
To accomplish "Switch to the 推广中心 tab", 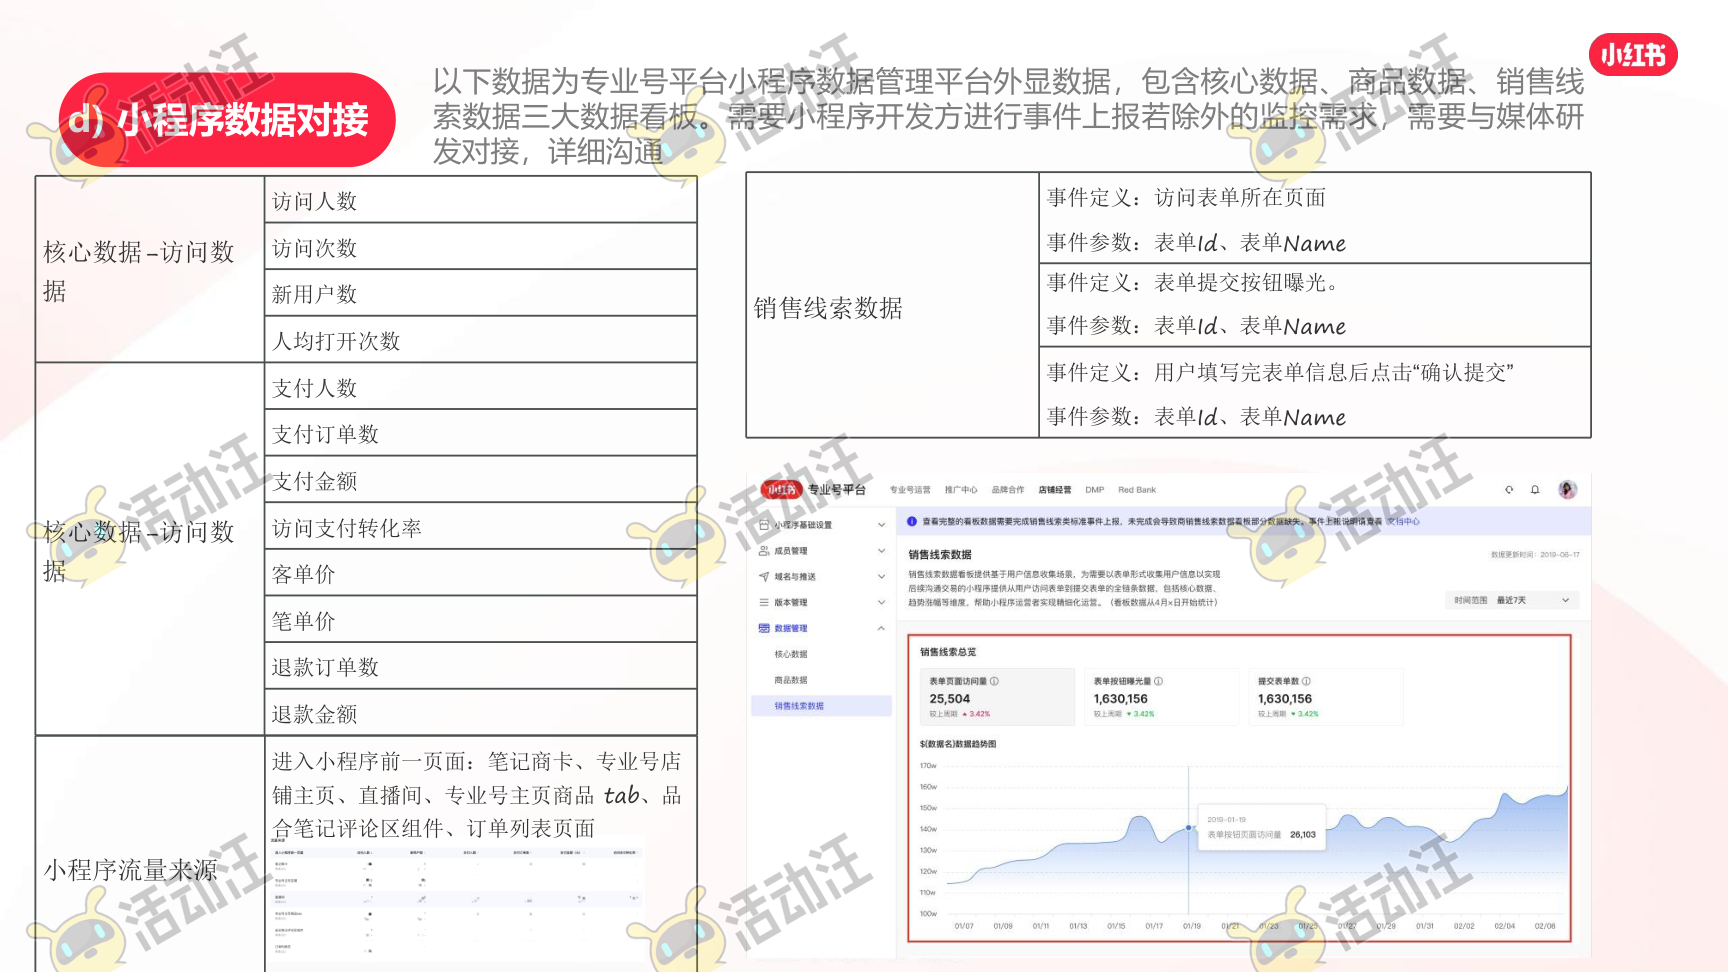I will pyautogui.click(x=961, y=490).
